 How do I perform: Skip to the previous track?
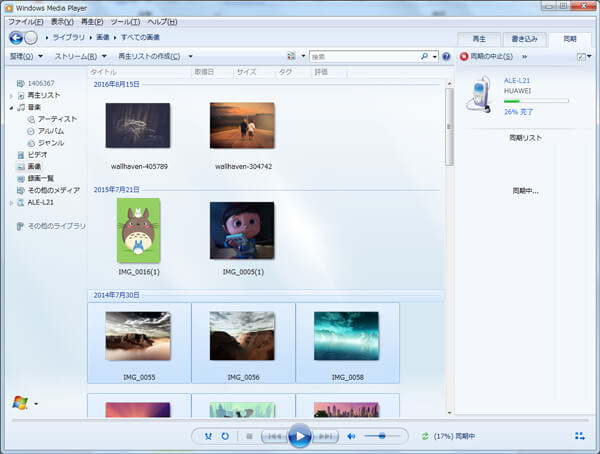point(274,436)
